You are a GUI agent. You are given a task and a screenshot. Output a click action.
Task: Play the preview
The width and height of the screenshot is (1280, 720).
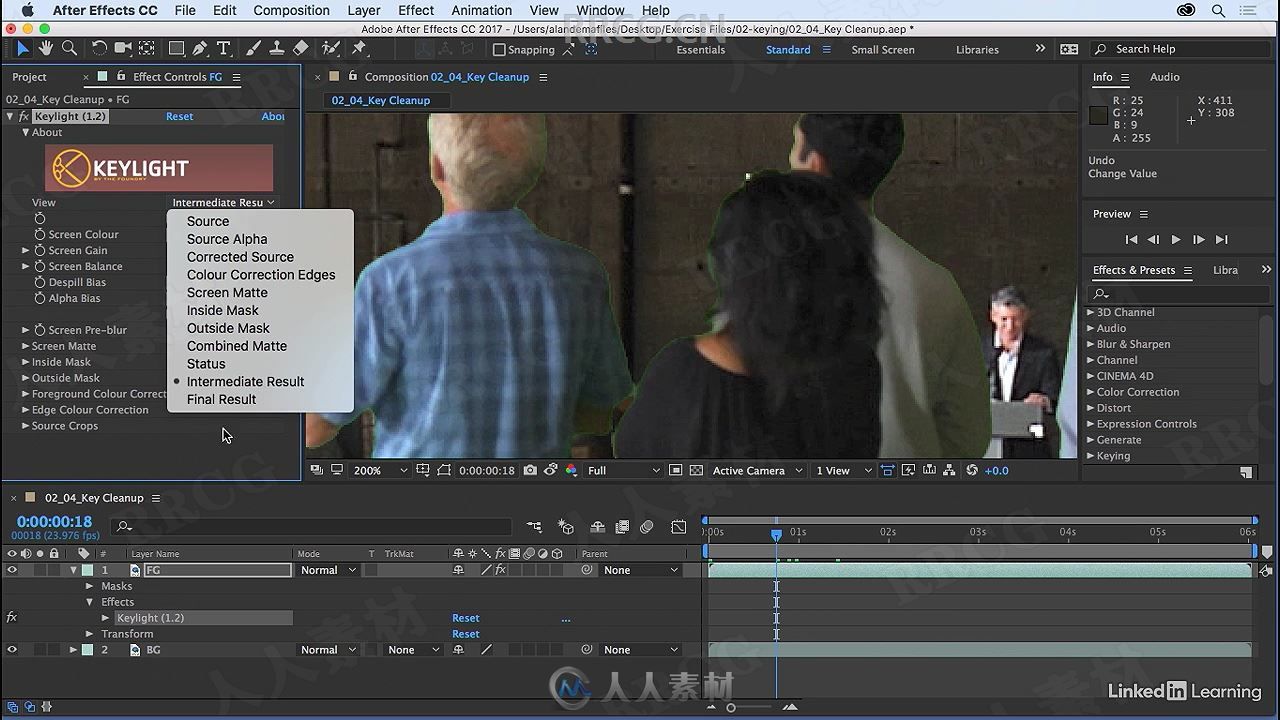coord(1175,240)
